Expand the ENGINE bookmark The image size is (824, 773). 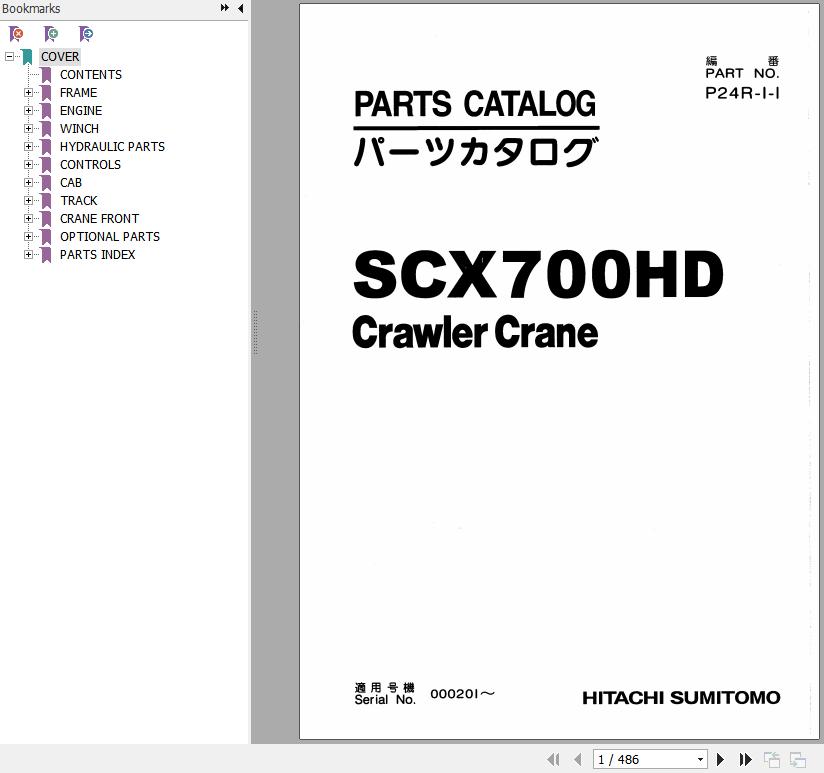[x=28, y=110]
